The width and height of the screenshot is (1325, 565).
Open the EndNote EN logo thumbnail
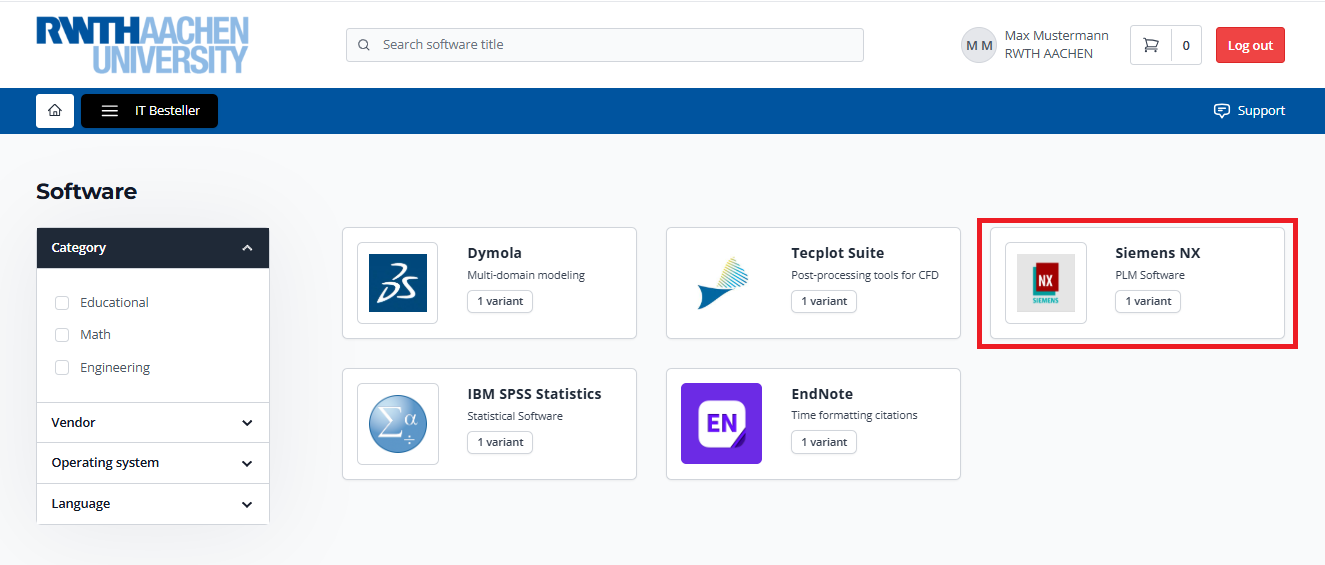[721, 424]
